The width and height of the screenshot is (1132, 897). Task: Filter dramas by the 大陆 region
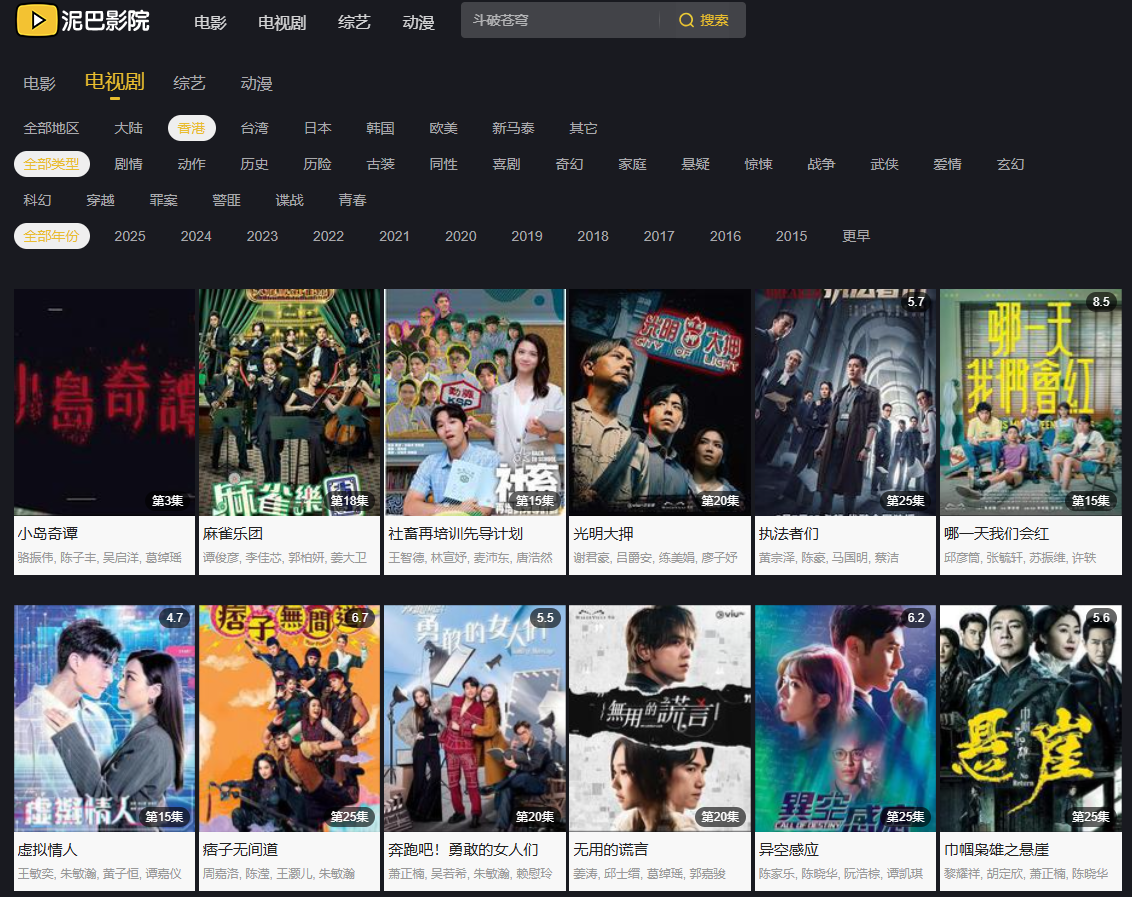(129, 128)
